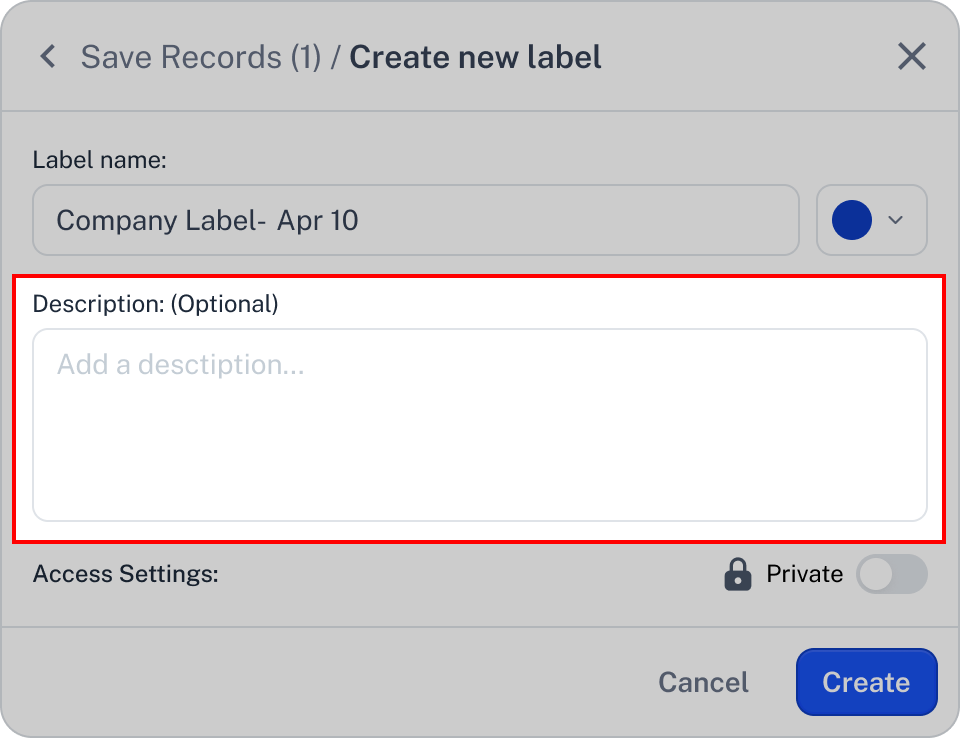Viewport: 960px width, 738px height.
Task: Click the Company Label- Apr 10 text
Action: pyautogui.click(x=208, y=220)
